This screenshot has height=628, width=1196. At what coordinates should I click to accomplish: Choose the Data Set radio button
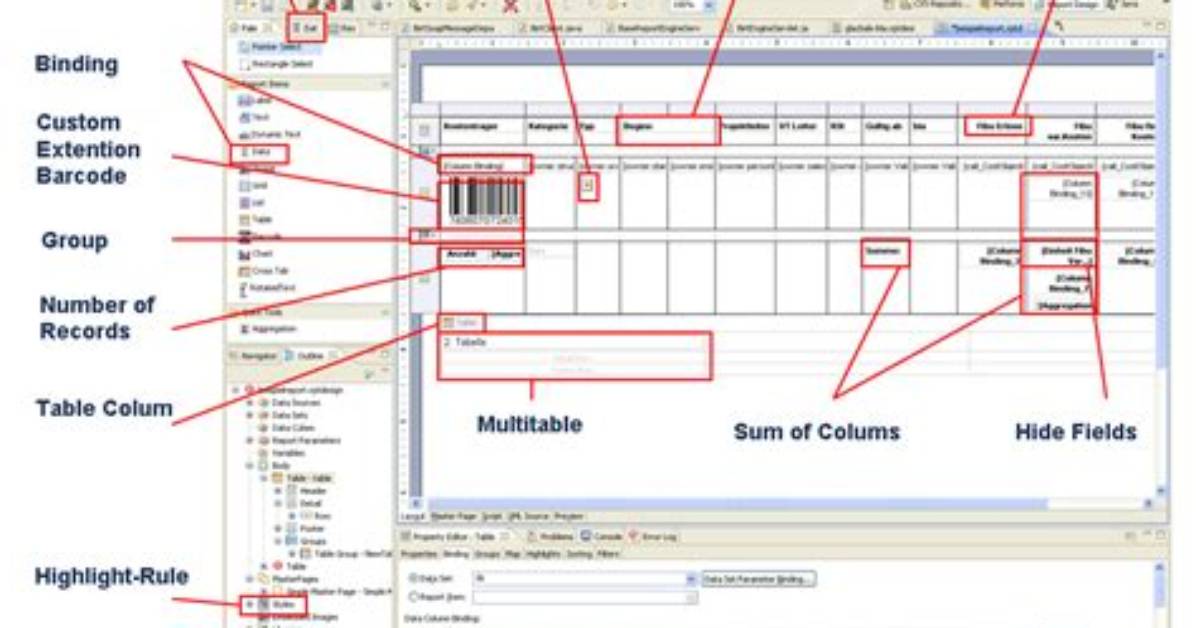coord(413,579)
